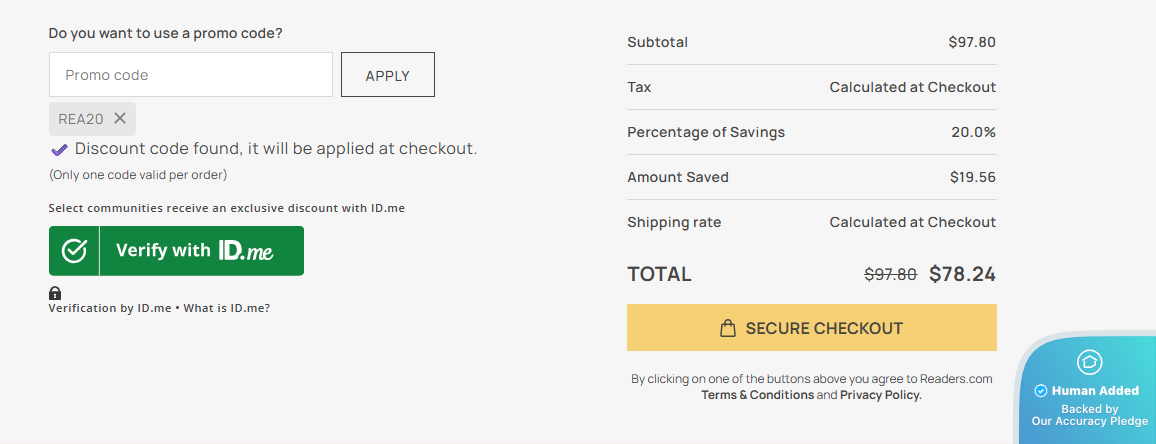This screenshot has height=444, width=1156.
Task: Click the Our Accuracy Pledge text
Action: (x=1090, y=421)
